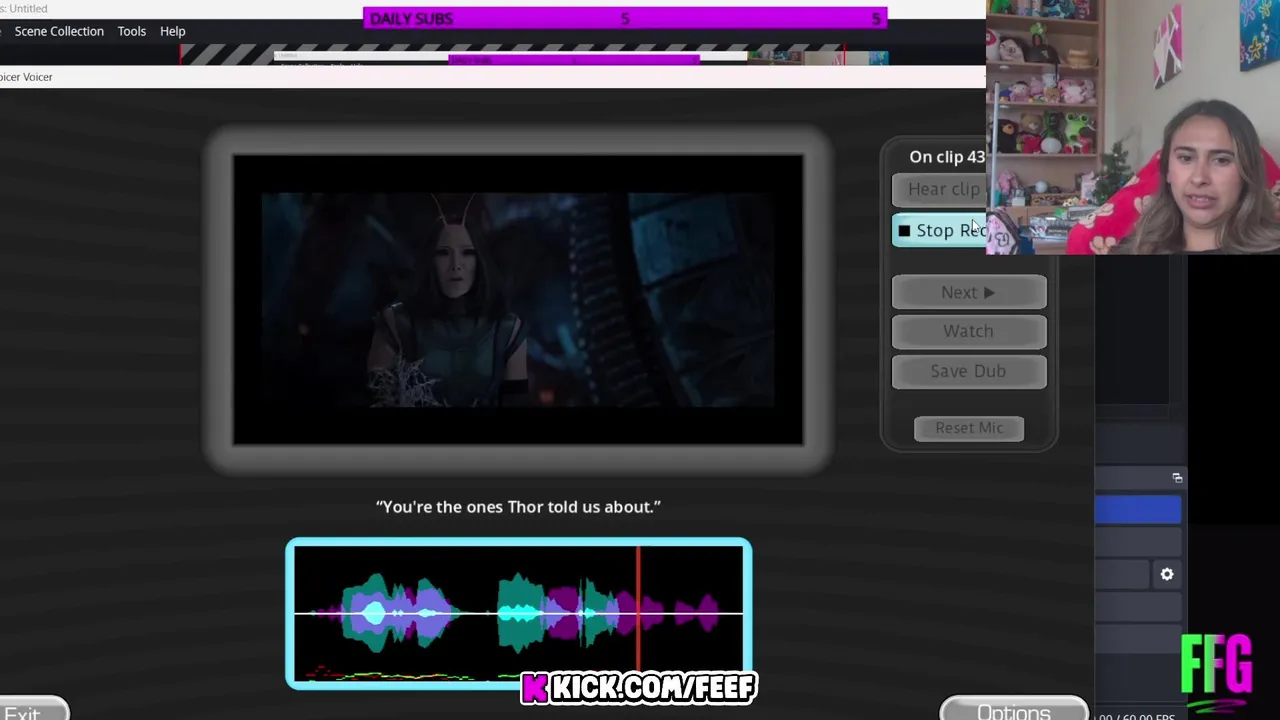1280x720 pixels.
Task: Click the pop-out dock icon in OBS panel
Action: click(x=1177, y=478)
